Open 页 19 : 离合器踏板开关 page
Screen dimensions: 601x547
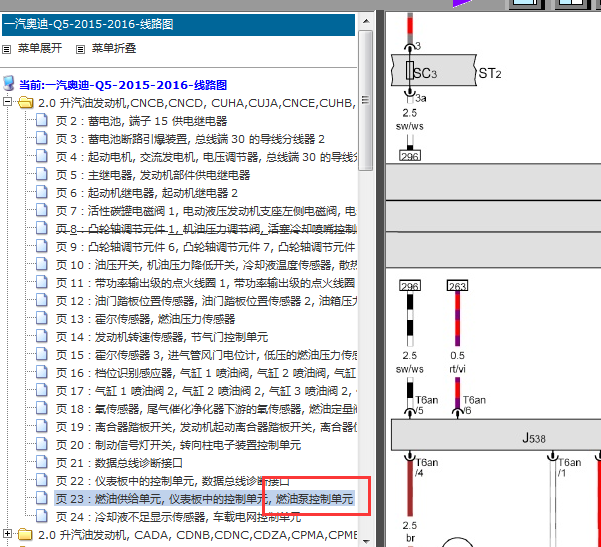[206, 427]
